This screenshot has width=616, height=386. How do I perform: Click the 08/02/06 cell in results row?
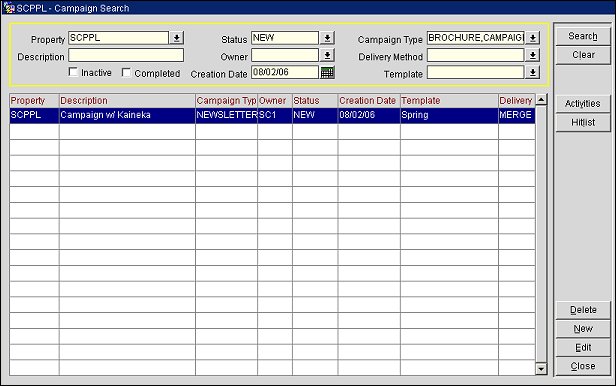pos(369,115)
